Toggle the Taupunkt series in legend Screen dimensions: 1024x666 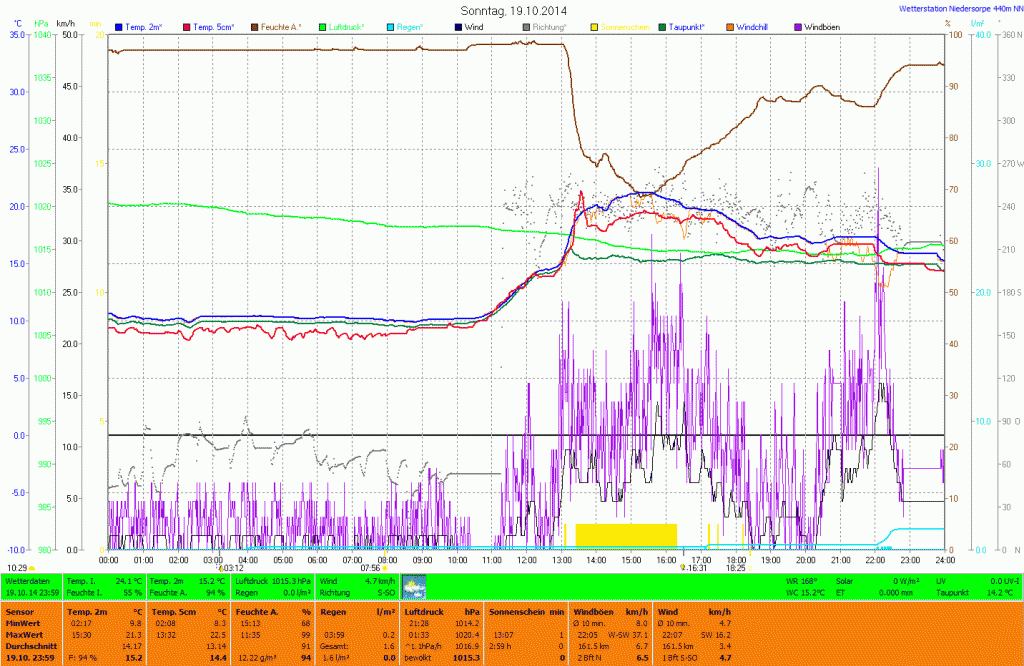[x=688, y=26]
